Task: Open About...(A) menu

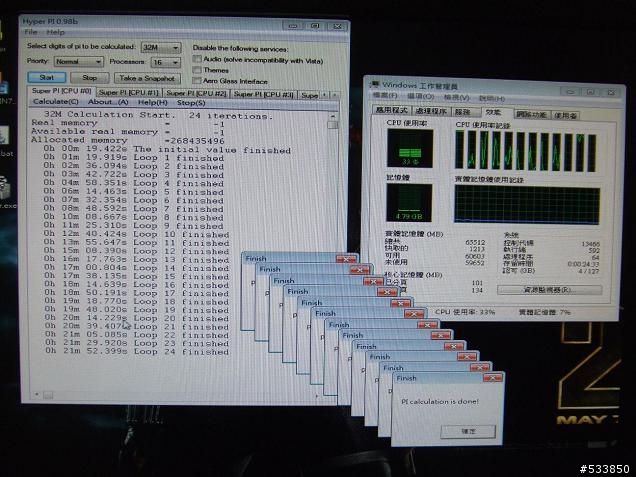Action: [x=108, y=102]
